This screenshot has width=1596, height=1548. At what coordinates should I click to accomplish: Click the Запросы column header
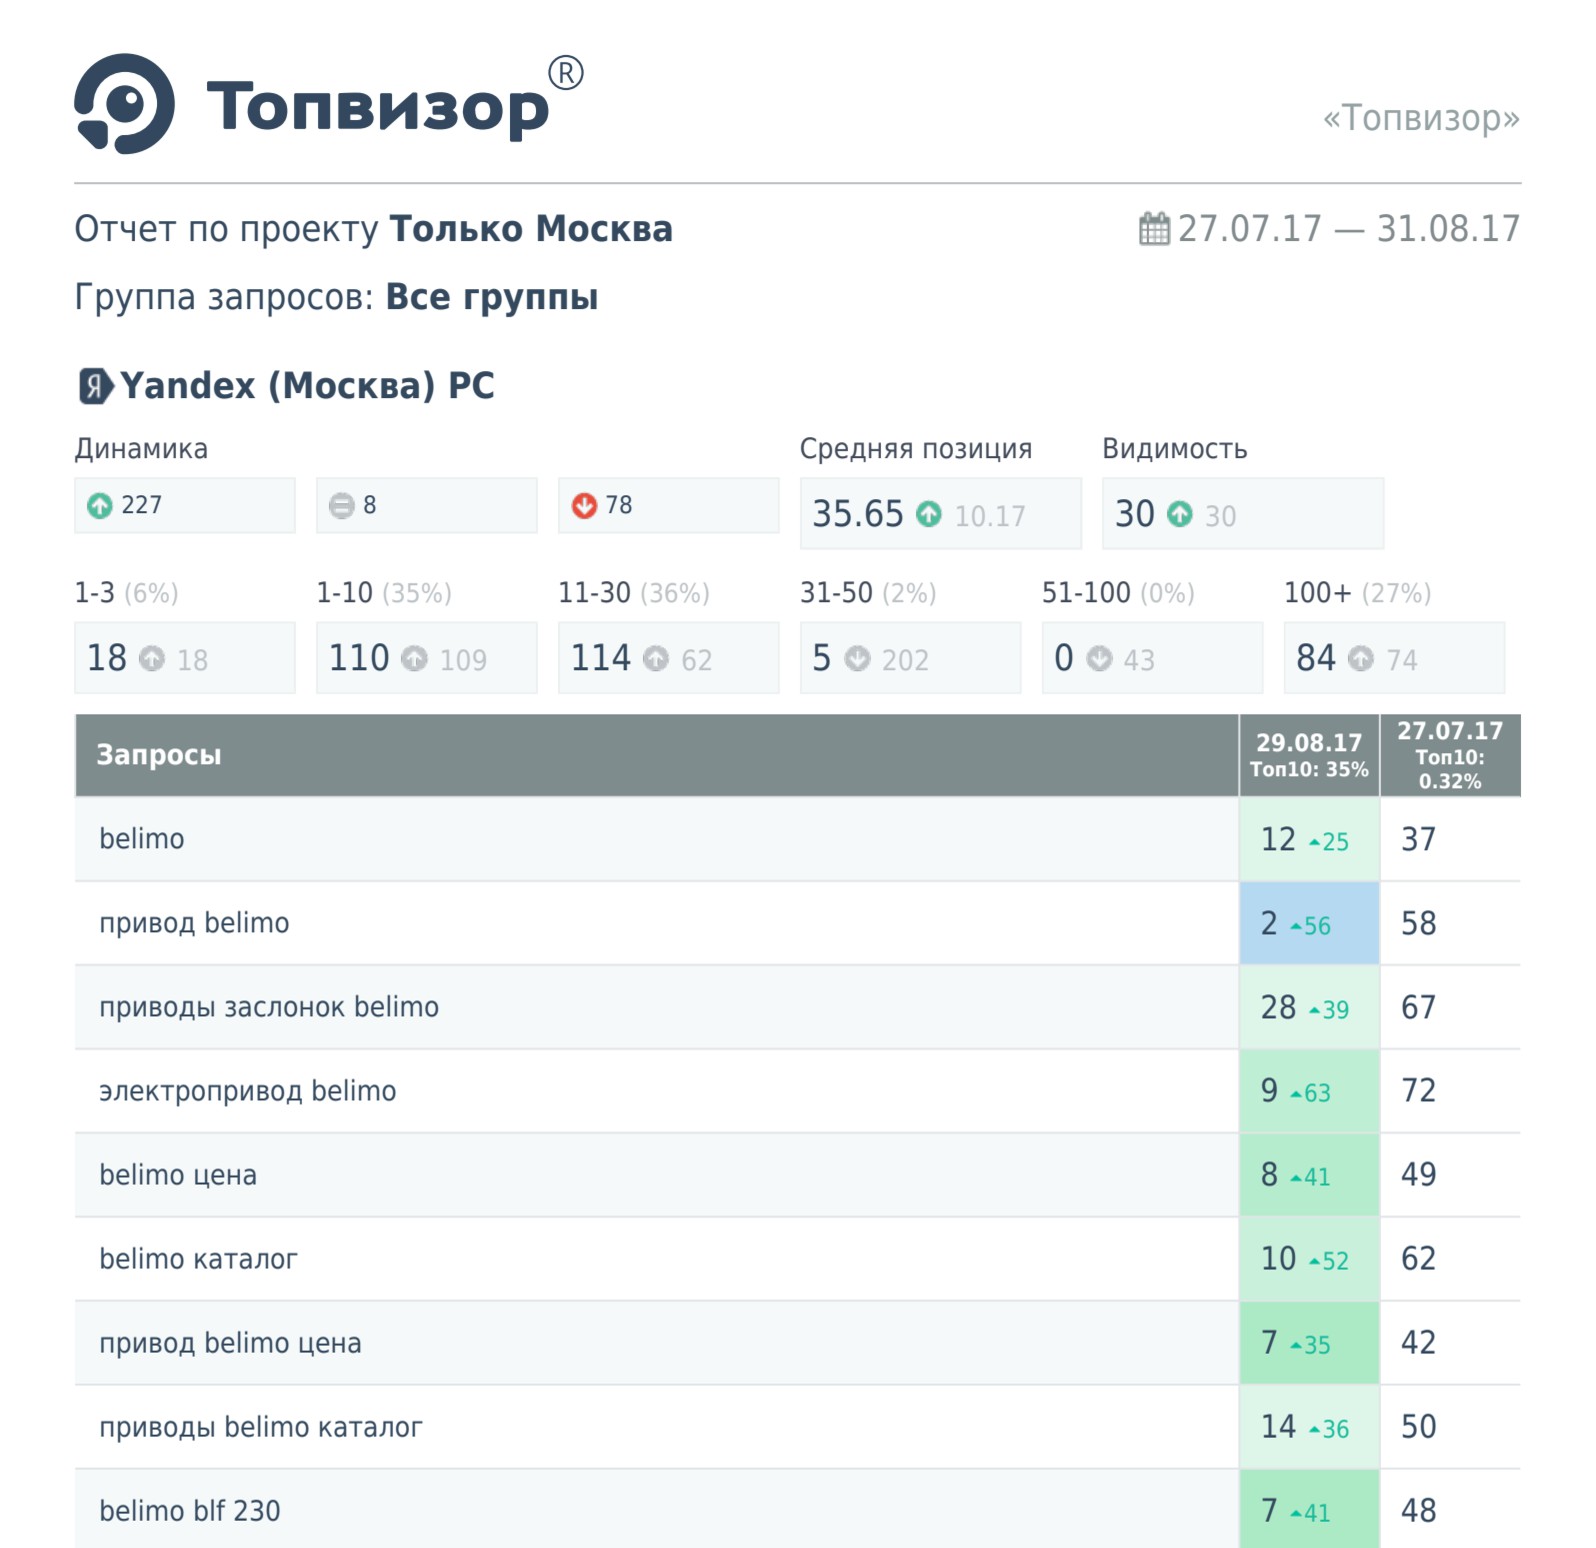click(x=657, y=755)
